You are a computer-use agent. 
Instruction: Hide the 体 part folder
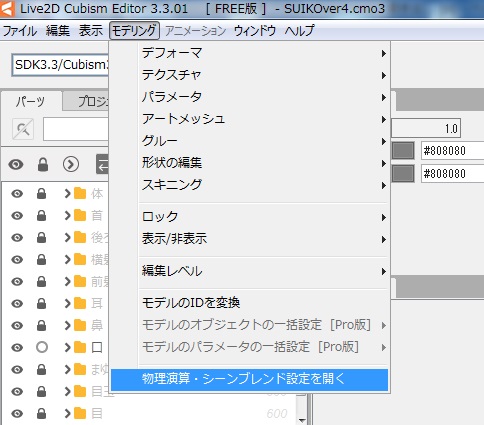pos(17,194)
